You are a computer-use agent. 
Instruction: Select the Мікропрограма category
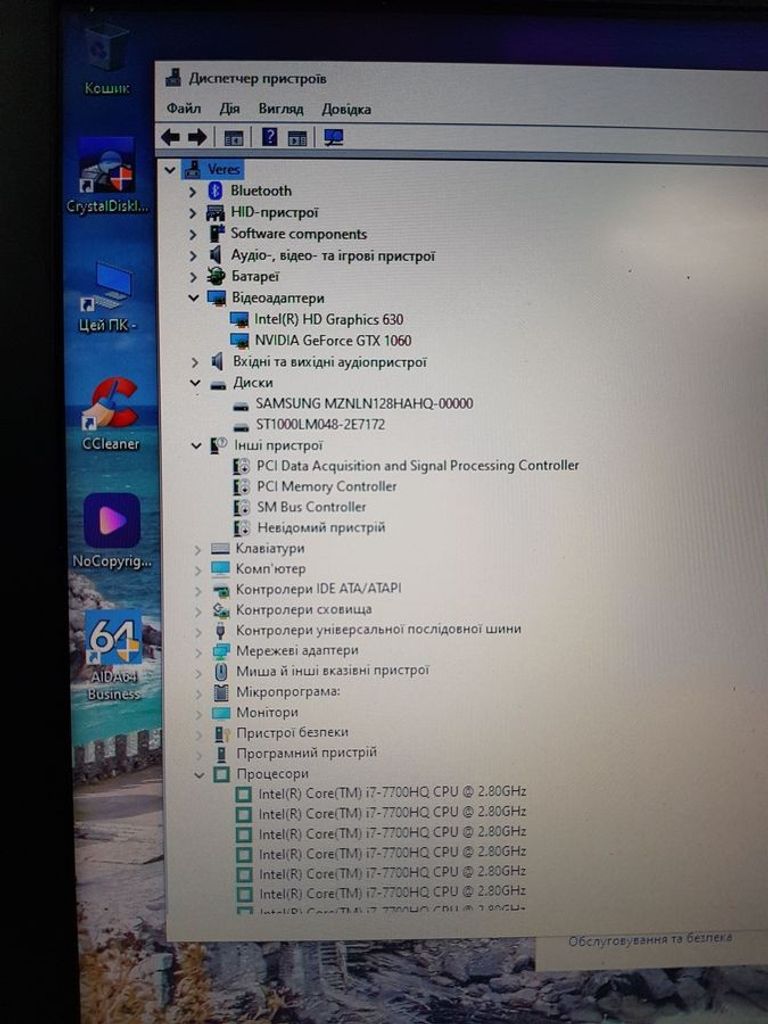288,692
